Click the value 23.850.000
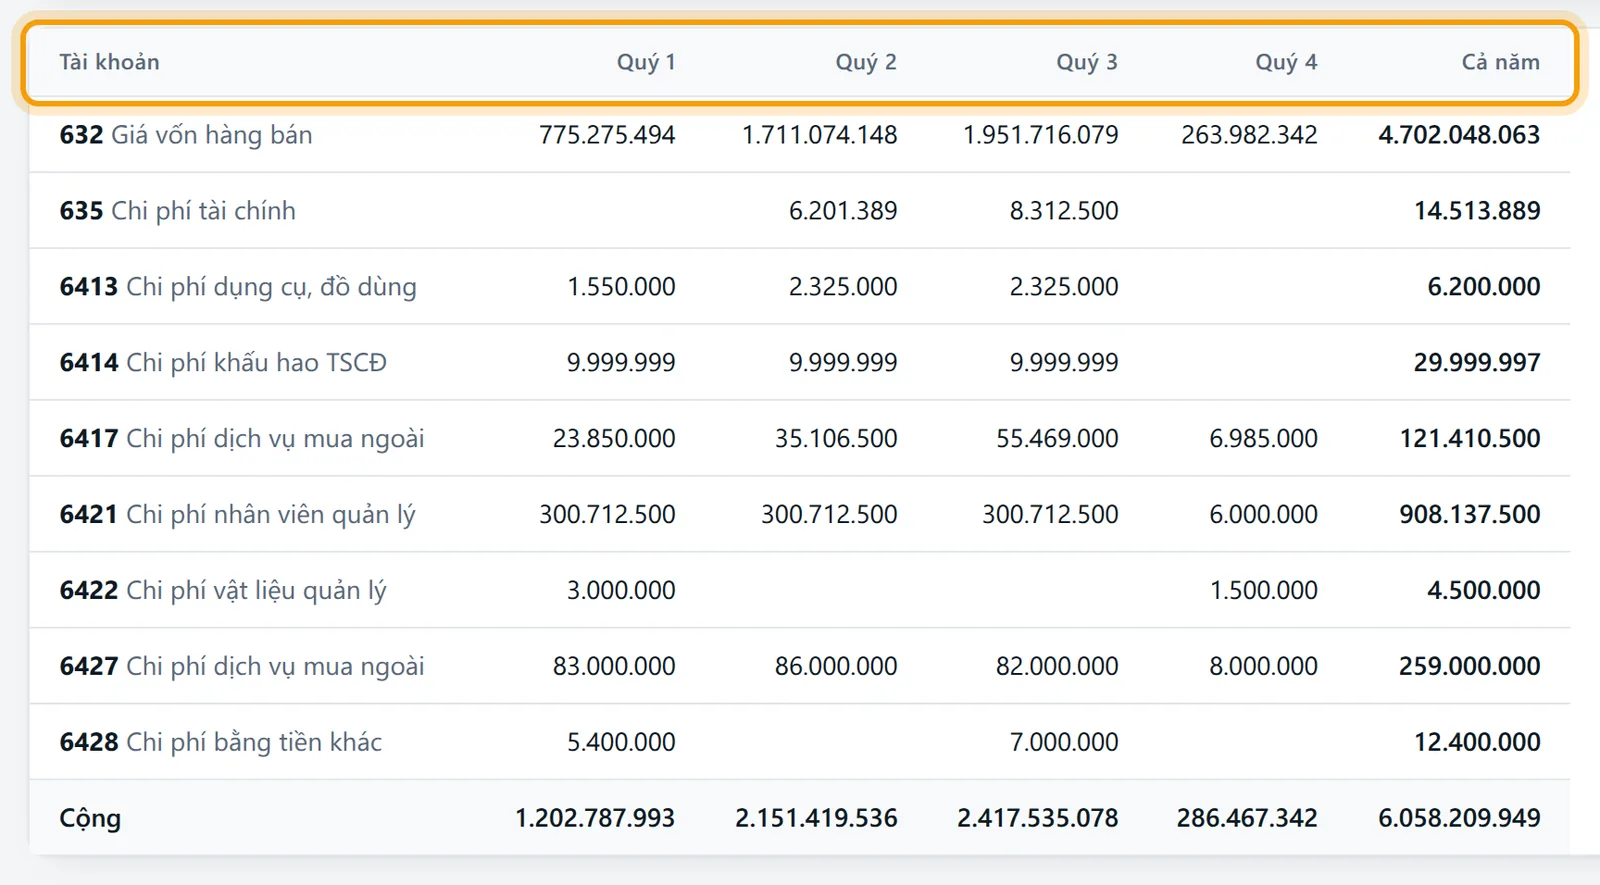This screenshot has height=885, width=1600. (614, 439)
